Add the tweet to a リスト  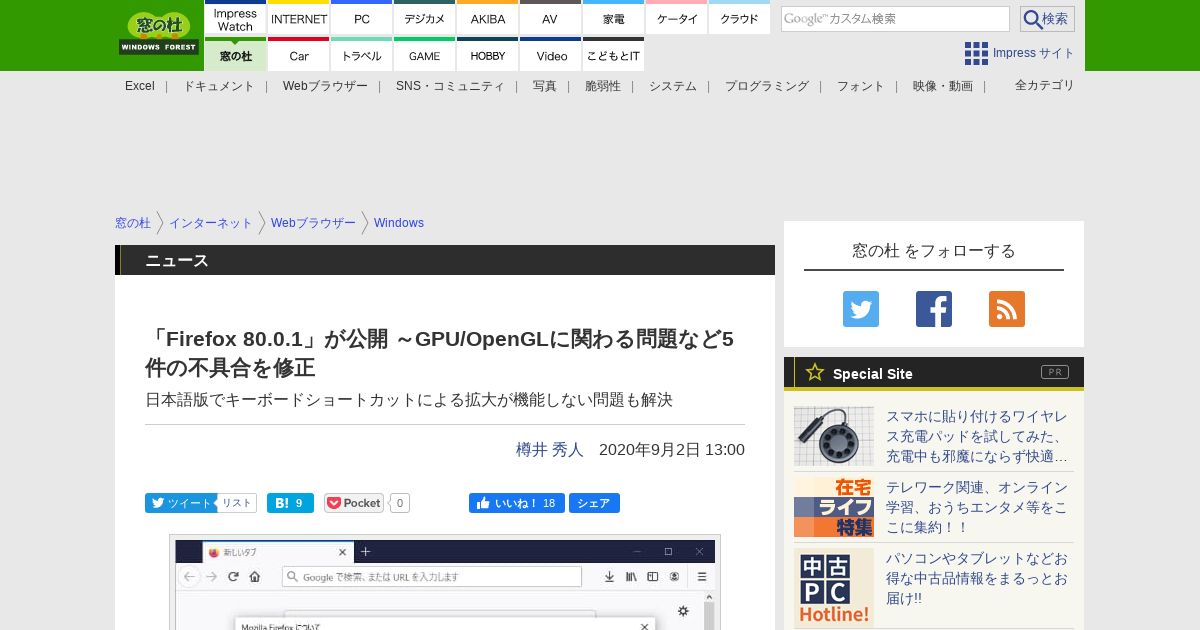237,503
